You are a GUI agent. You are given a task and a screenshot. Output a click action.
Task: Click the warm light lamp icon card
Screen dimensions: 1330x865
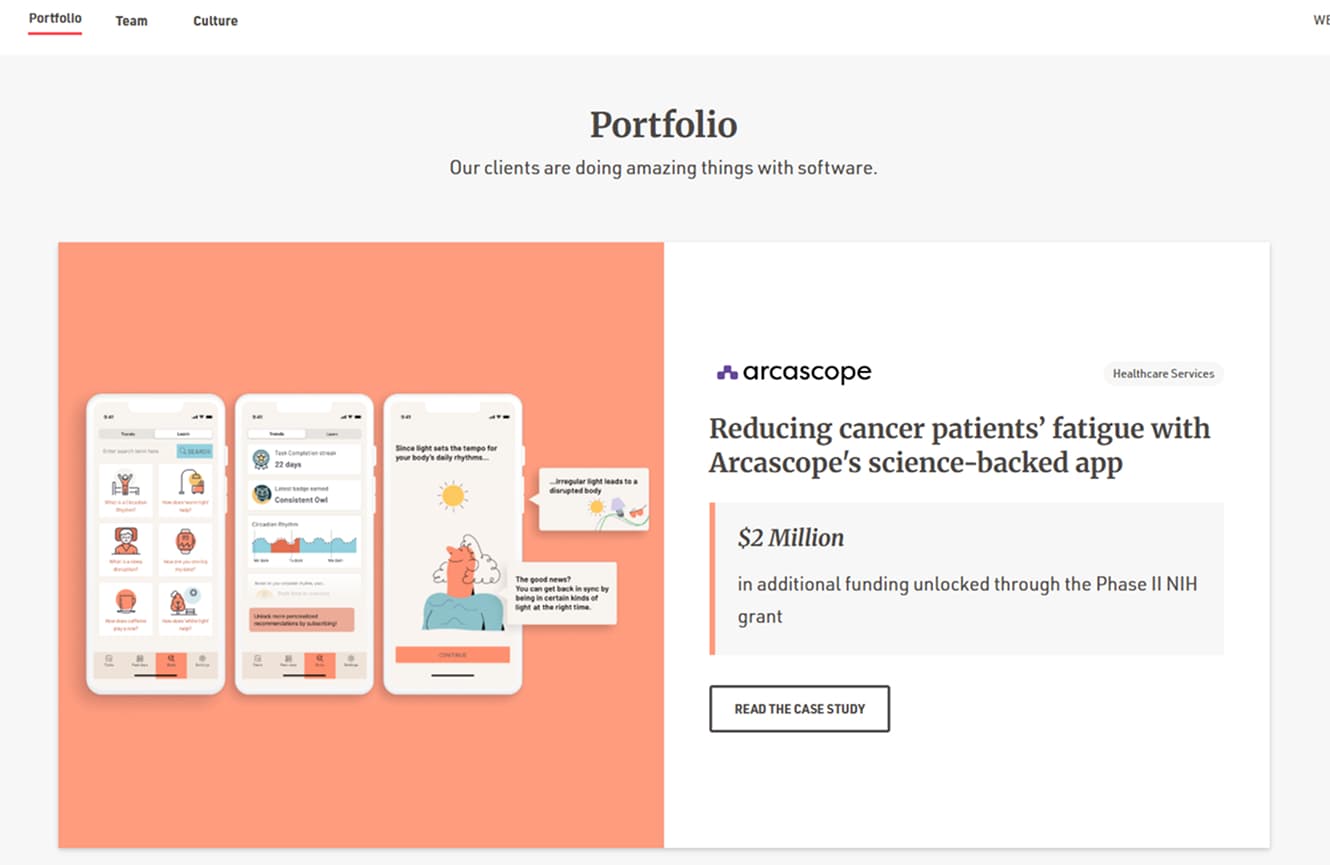point(186,491)
